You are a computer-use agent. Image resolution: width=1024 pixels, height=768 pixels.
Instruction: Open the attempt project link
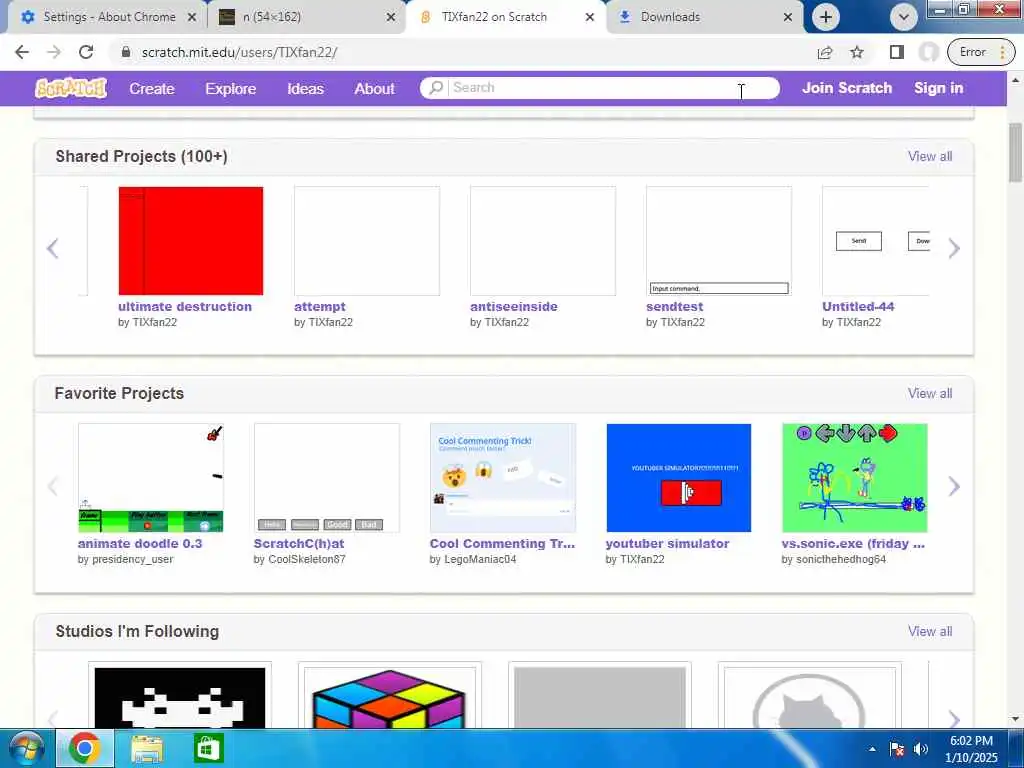(x=319, y=306)
